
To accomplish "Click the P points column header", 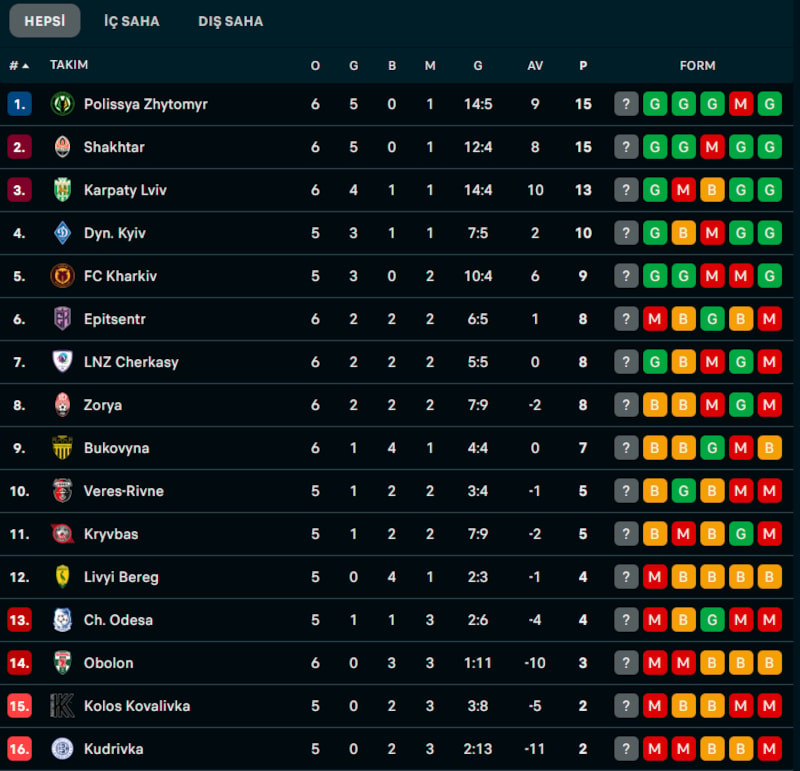I will point(583,65).
